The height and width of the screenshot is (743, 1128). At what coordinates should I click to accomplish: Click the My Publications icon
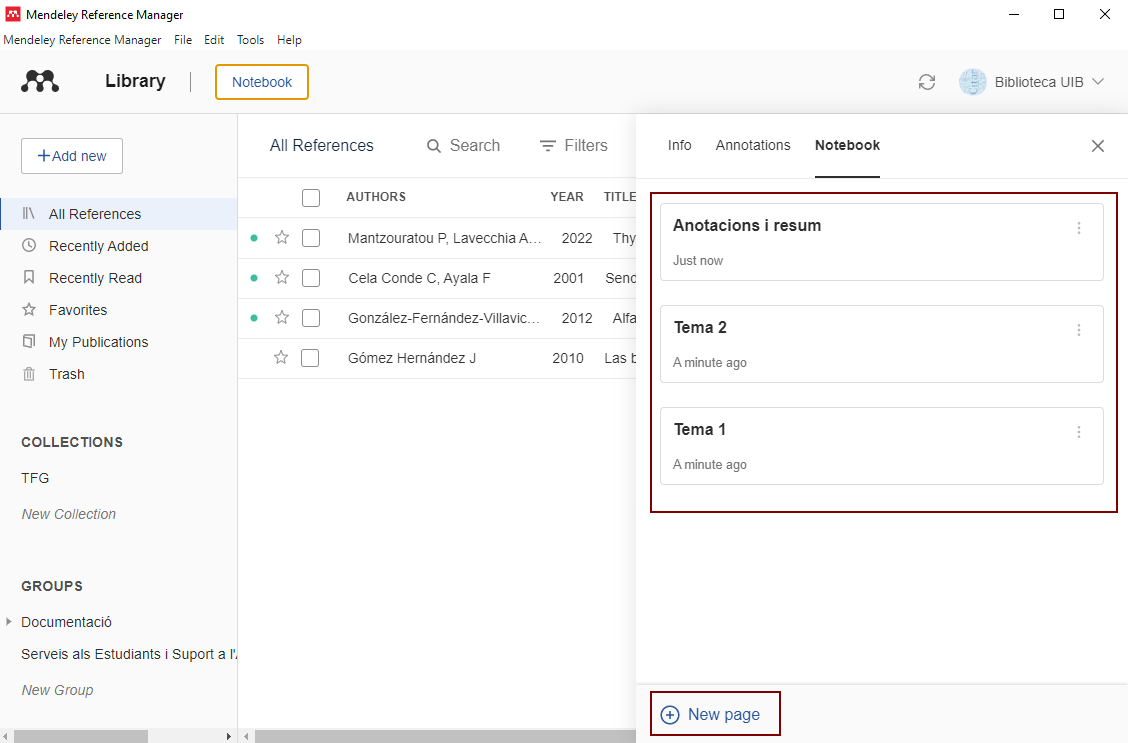(29, 342)
